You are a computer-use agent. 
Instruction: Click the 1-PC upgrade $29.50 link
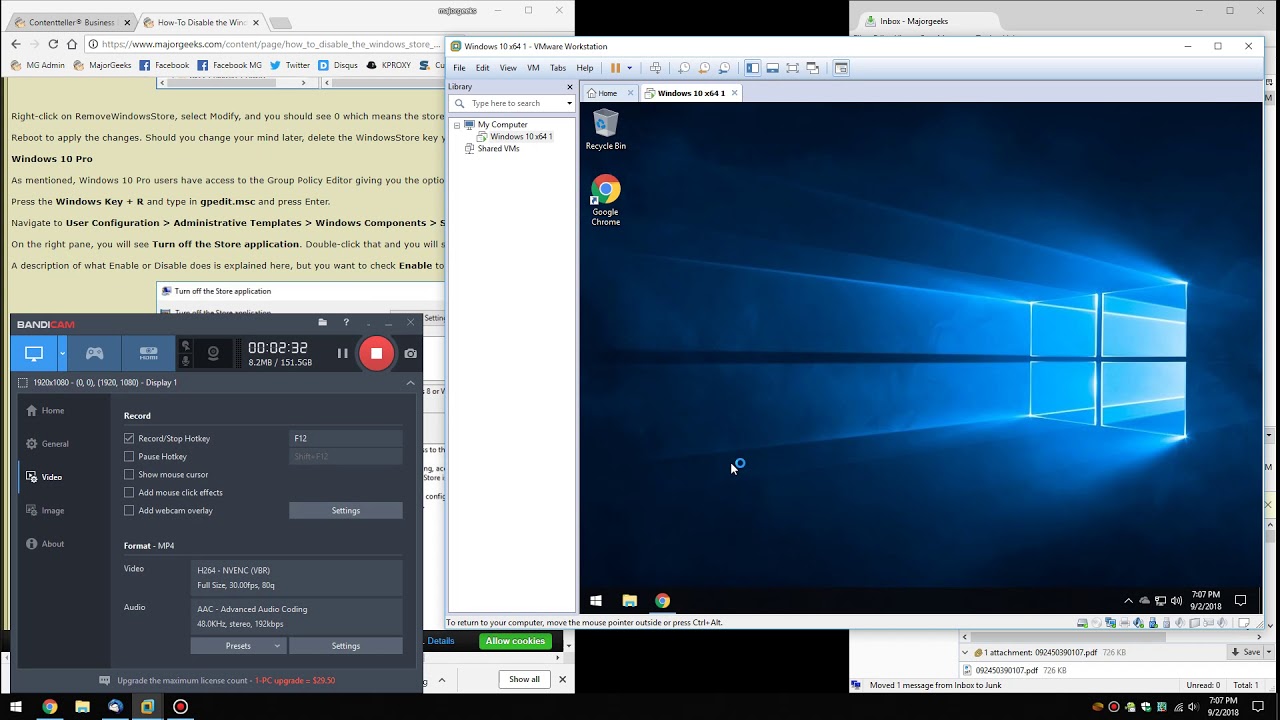[x=295, y=681]
